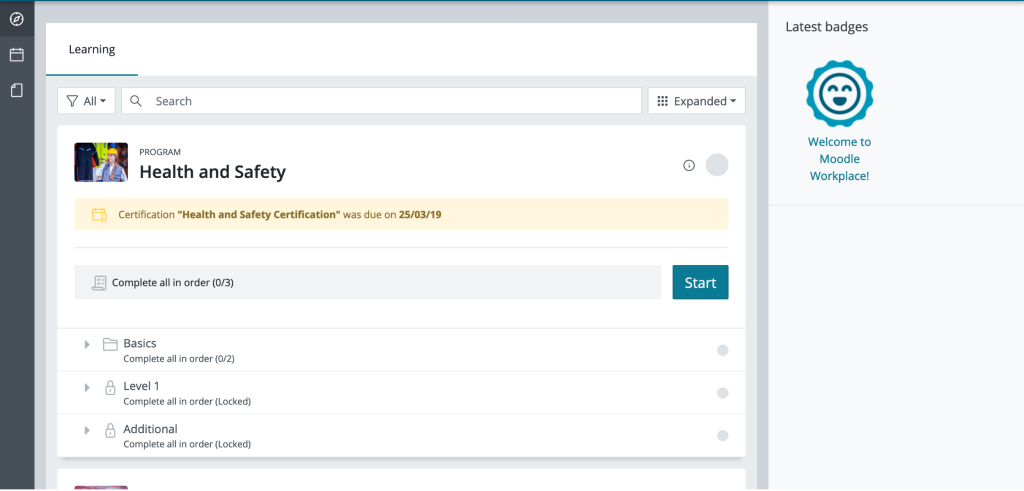Image resolution: width=1024 pixels, height=491 pixels.
Task: Open the calendar icon in left sidebar
Action: point(16,55)
